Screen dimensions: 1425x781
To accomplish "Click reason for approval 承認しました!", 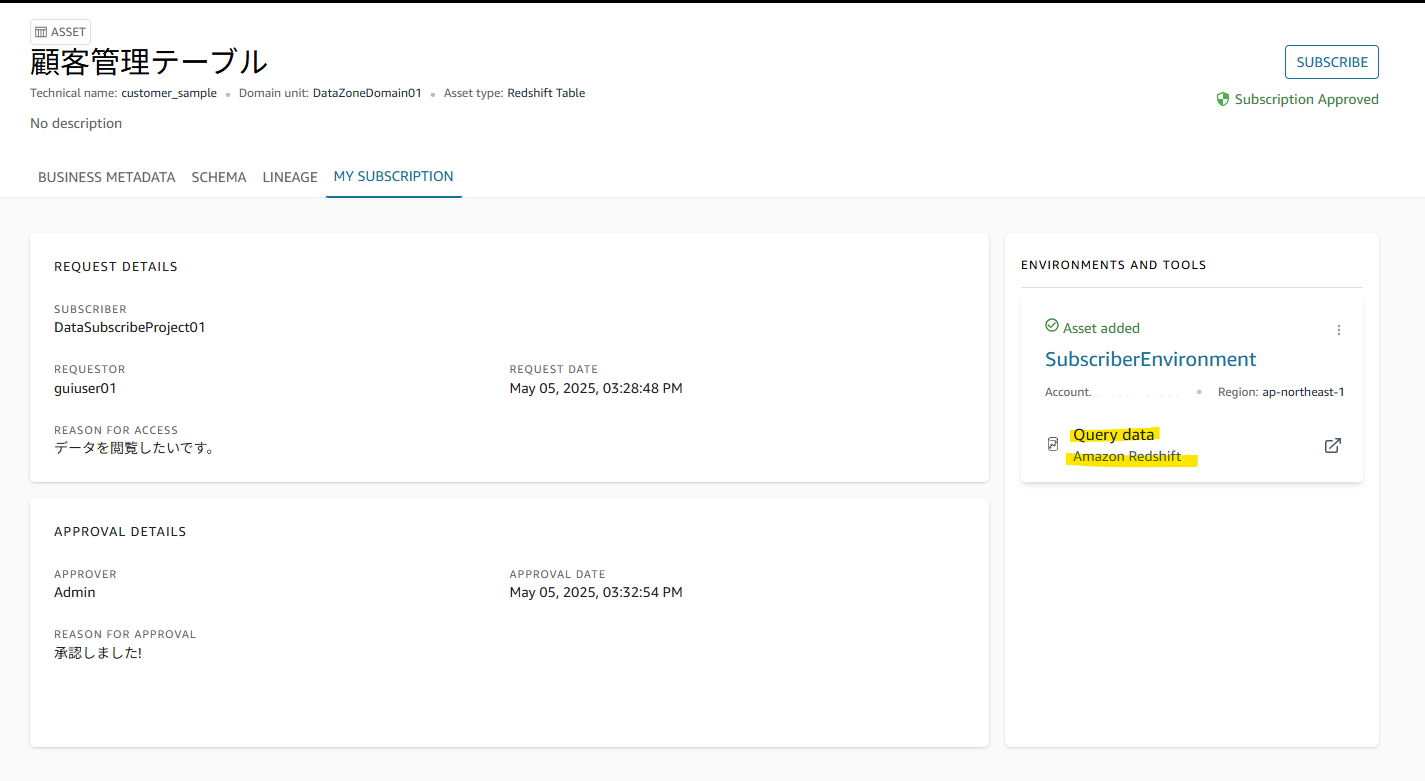I will (x=98, y=653).
